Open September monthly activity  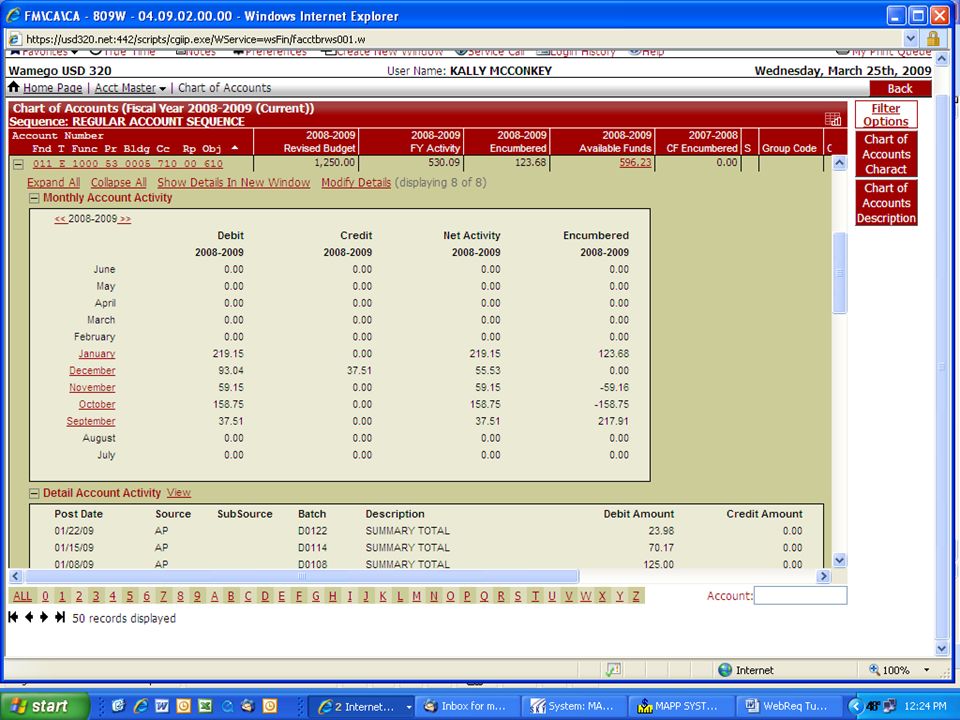91,421
